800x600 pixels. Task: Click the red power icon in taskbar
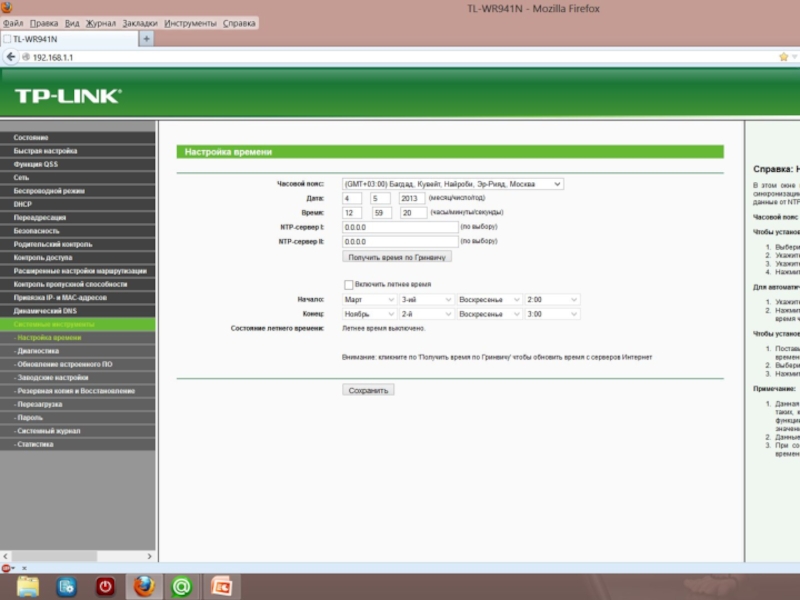106,586
